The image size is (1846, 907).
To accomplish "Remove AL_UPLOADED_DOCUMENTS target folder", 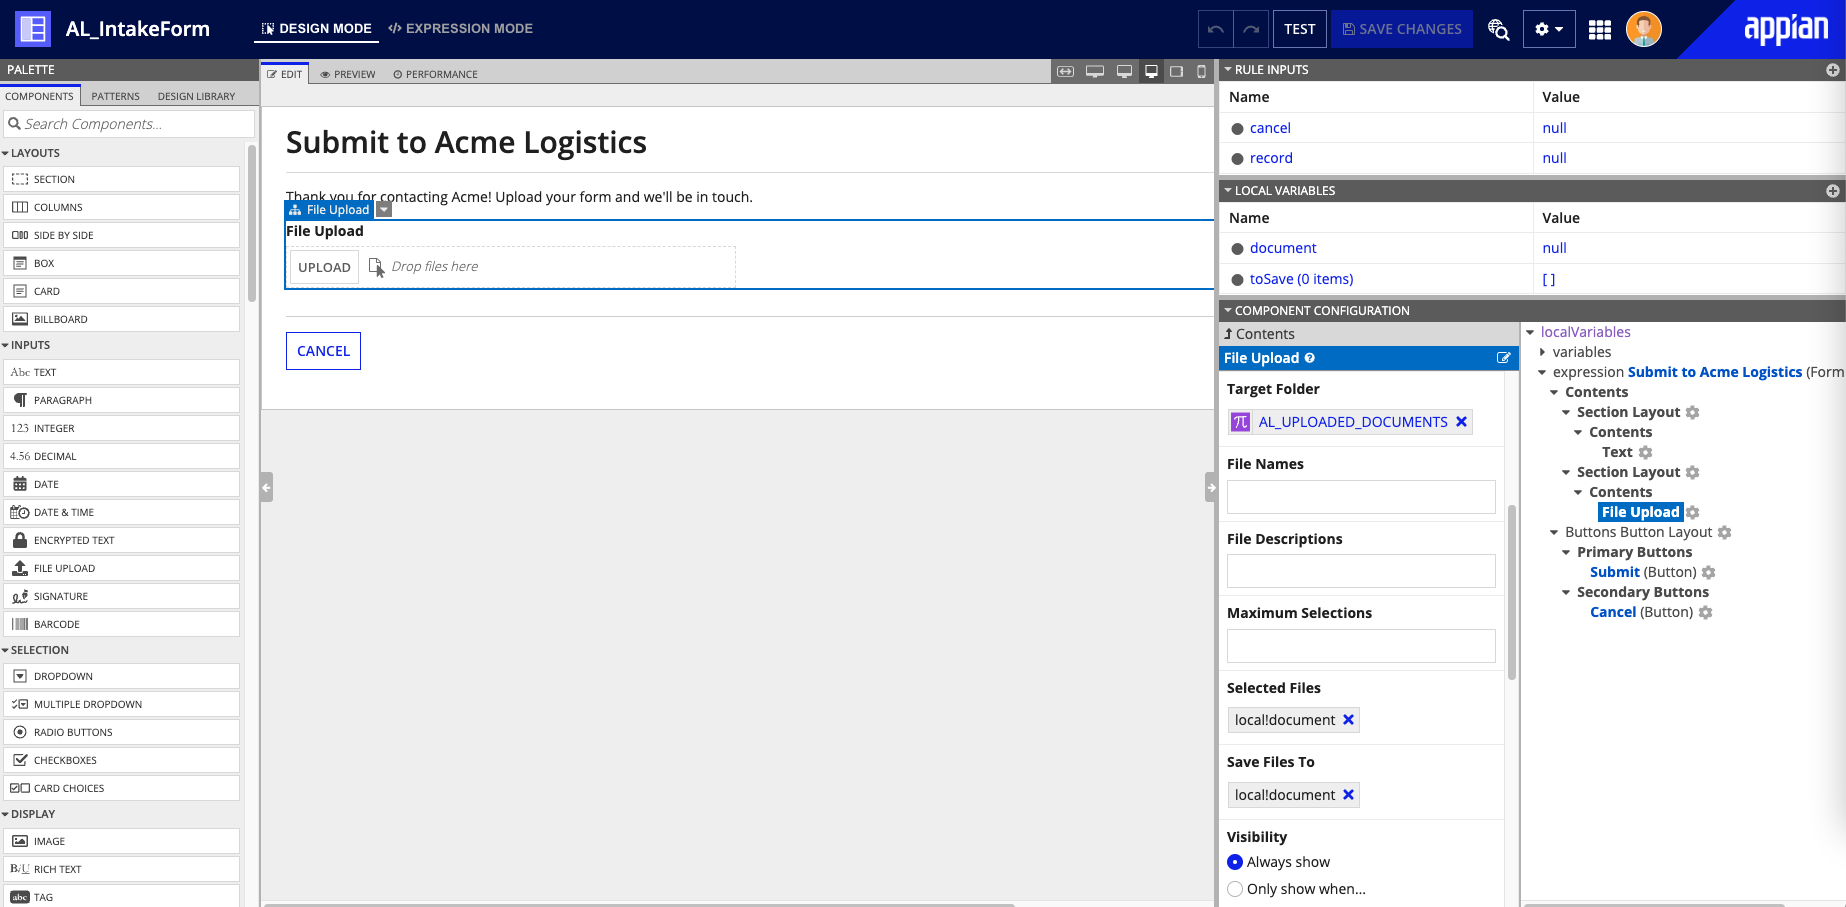I will coord(1461,422).
